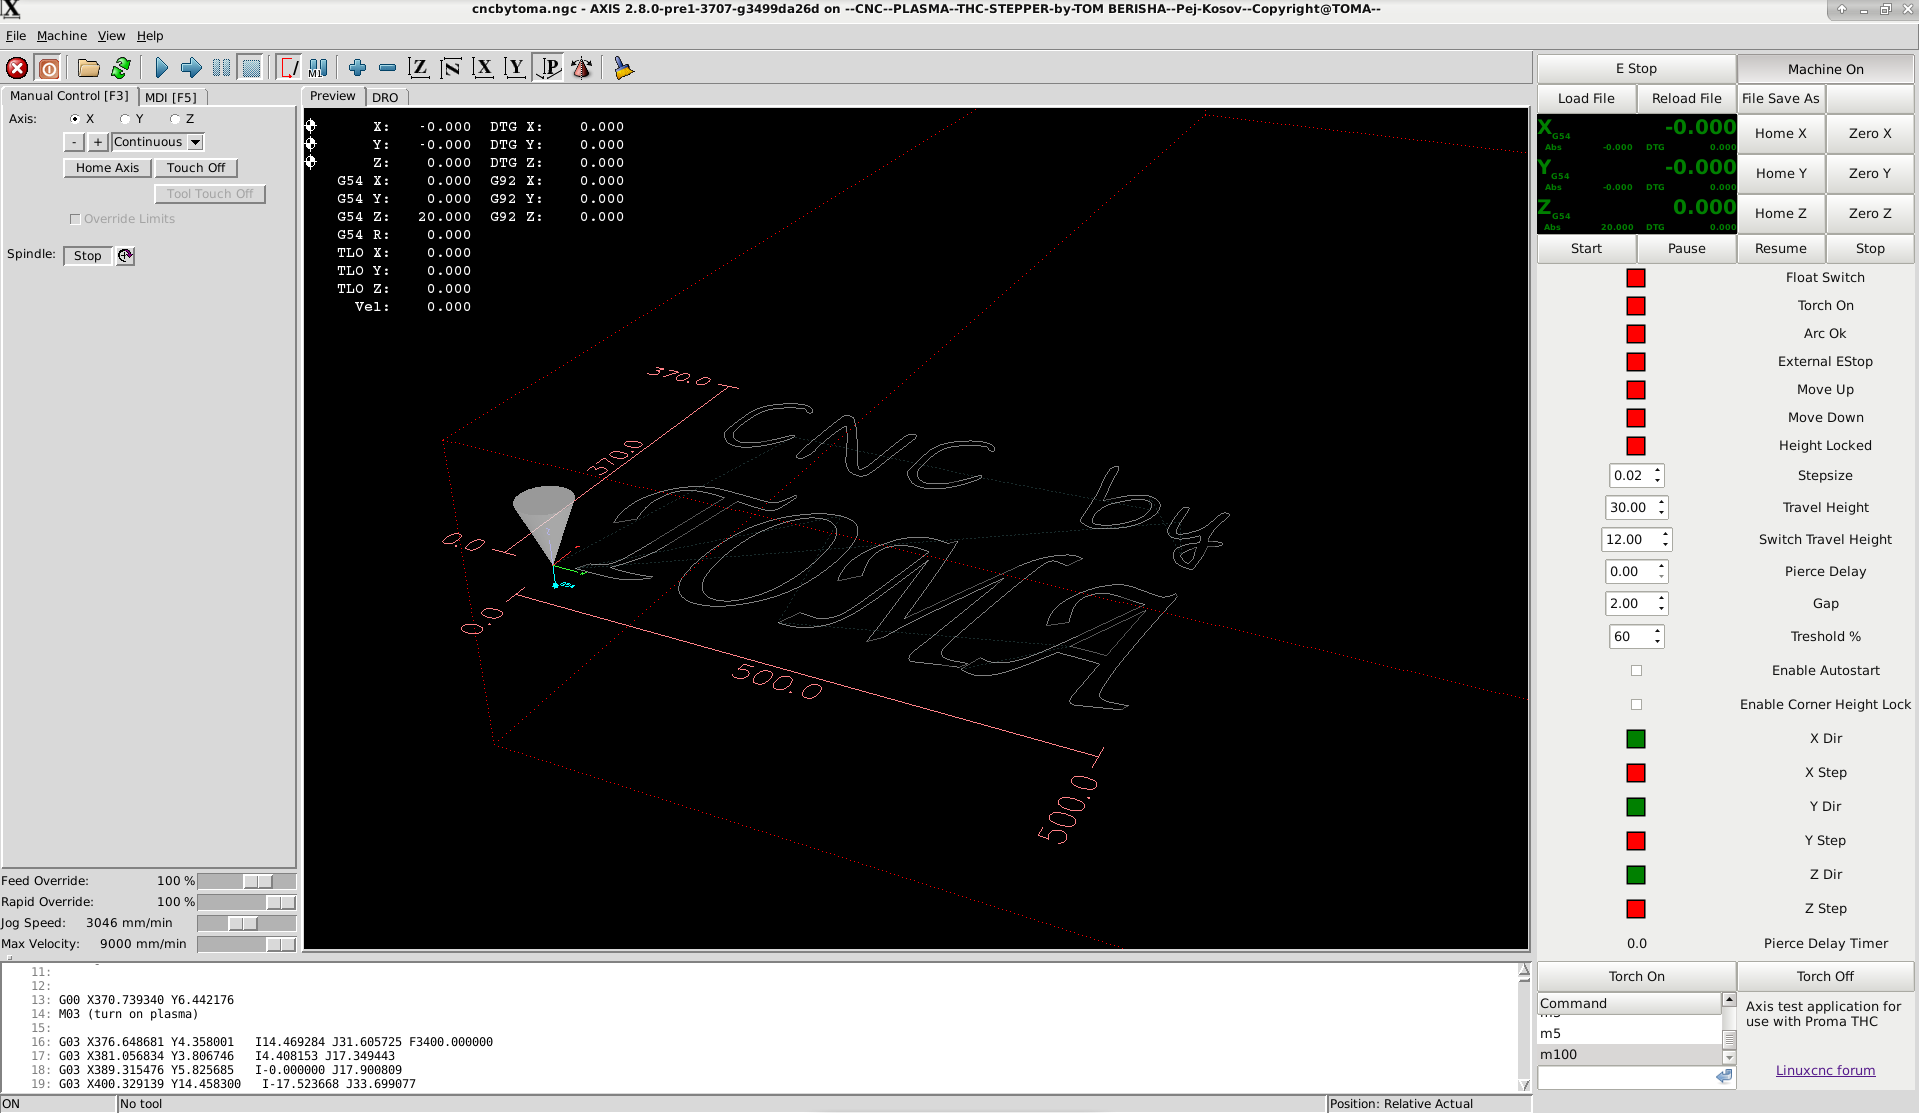Toggle the machine power toolbar icon

tap(49, 68)
